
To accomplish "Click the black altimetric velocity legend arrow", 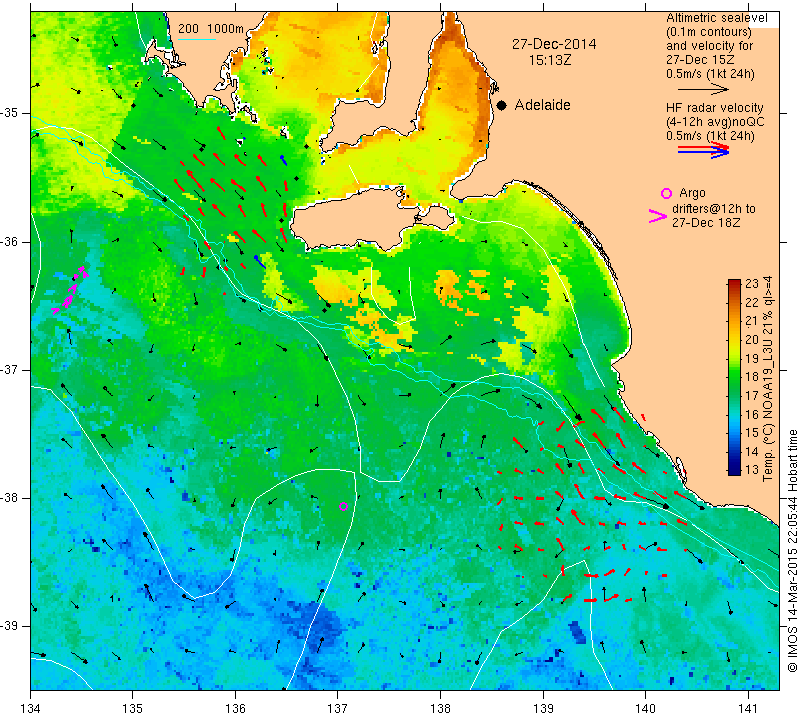I will point(704,89).
